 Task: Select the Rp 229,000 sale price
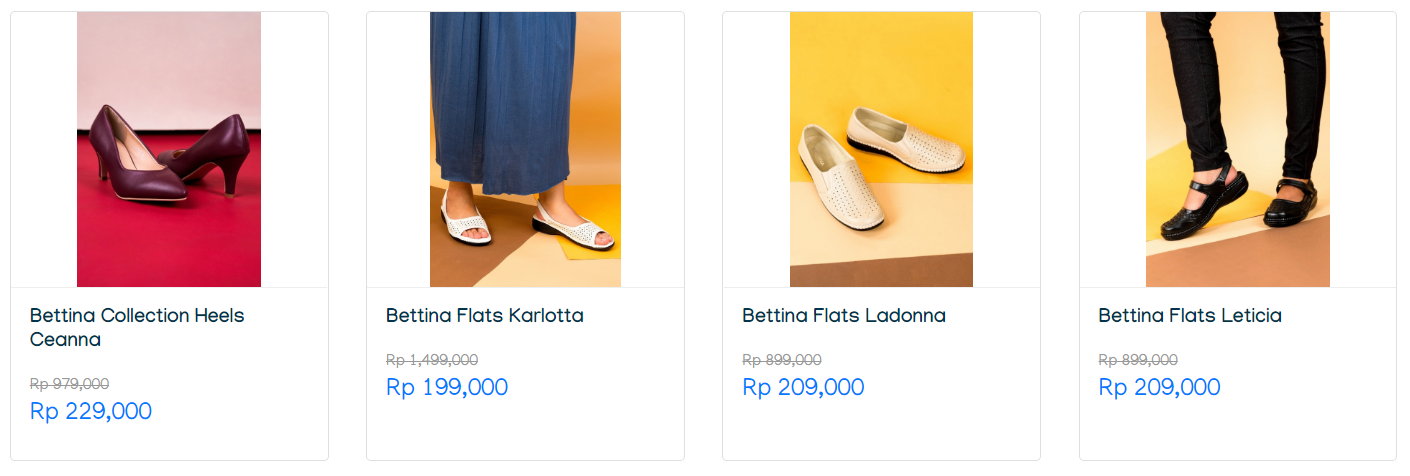(91, 411)
